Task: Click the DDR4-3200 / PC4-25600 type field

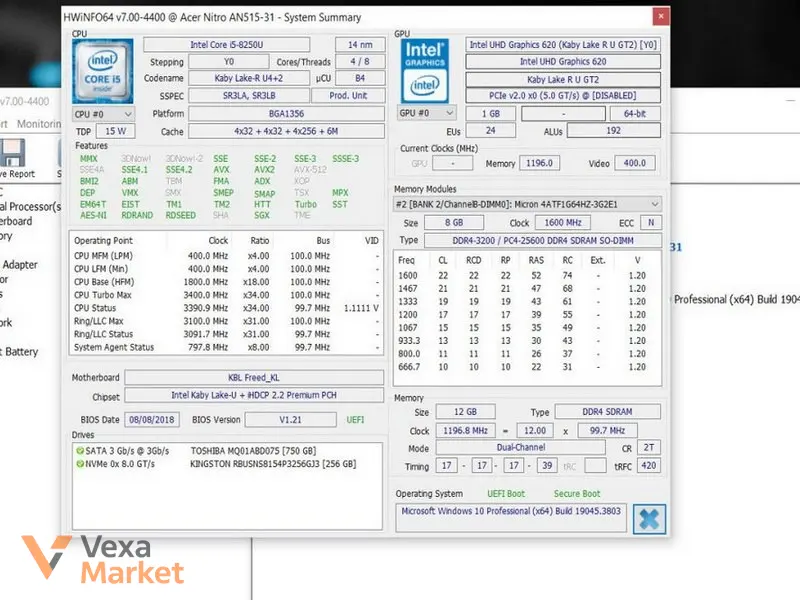Action: [x=543, y=240]
